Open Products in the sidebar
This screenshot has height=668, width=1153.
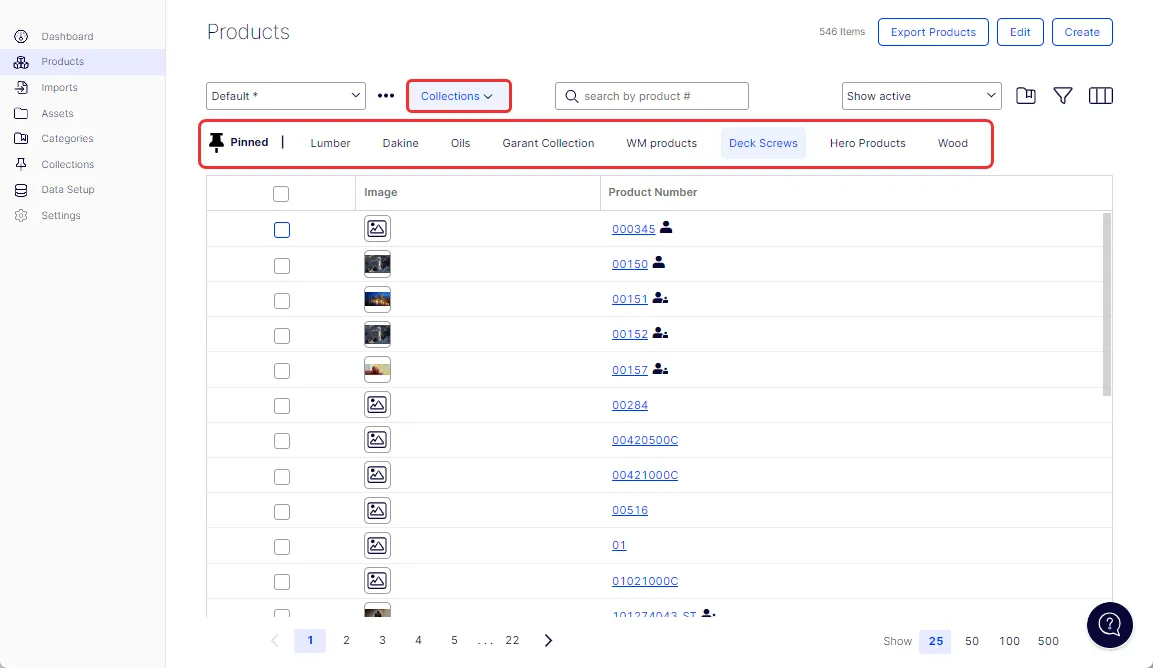[x=82, y=62]
